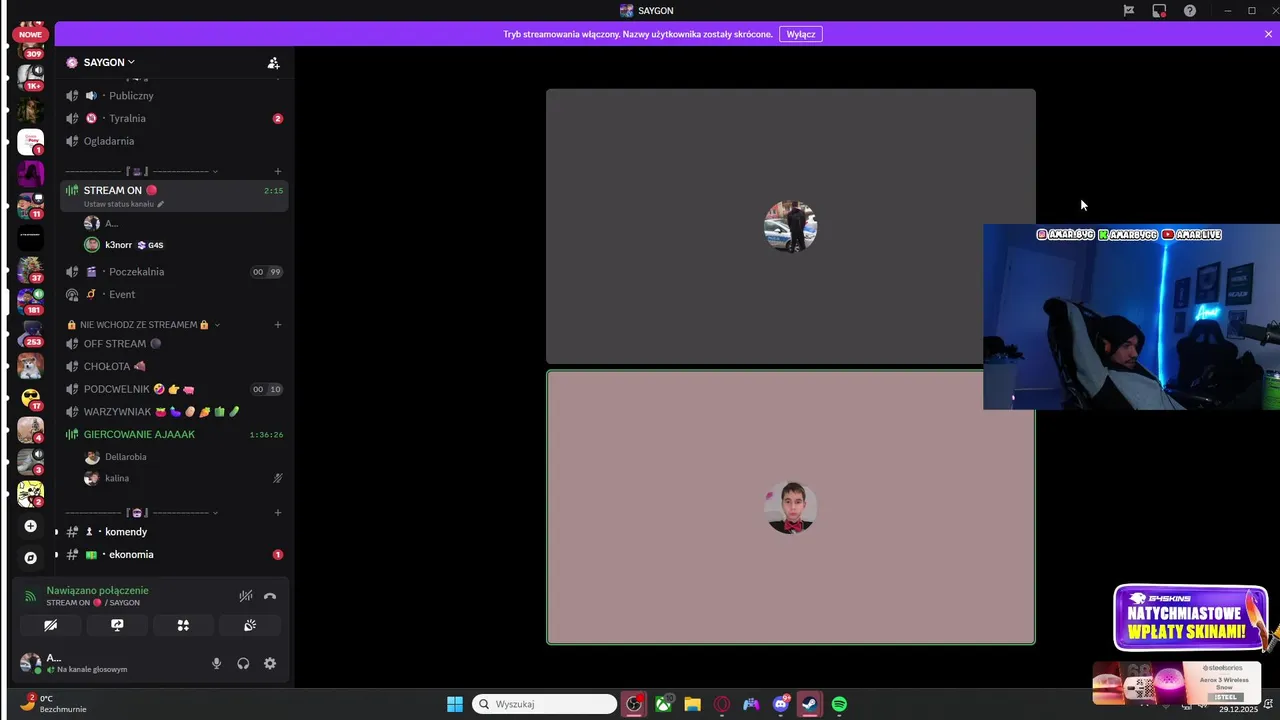Join the PODCWELNIK voice channel
The height and width of the screenshot is (720, 1280).
click(174, 389)
